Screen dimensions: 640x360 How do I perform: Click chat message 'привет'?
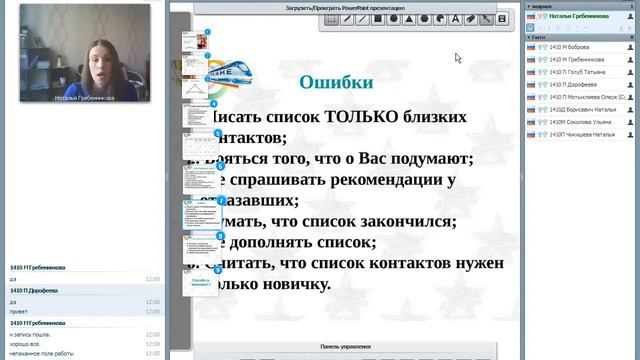(19, 312)
